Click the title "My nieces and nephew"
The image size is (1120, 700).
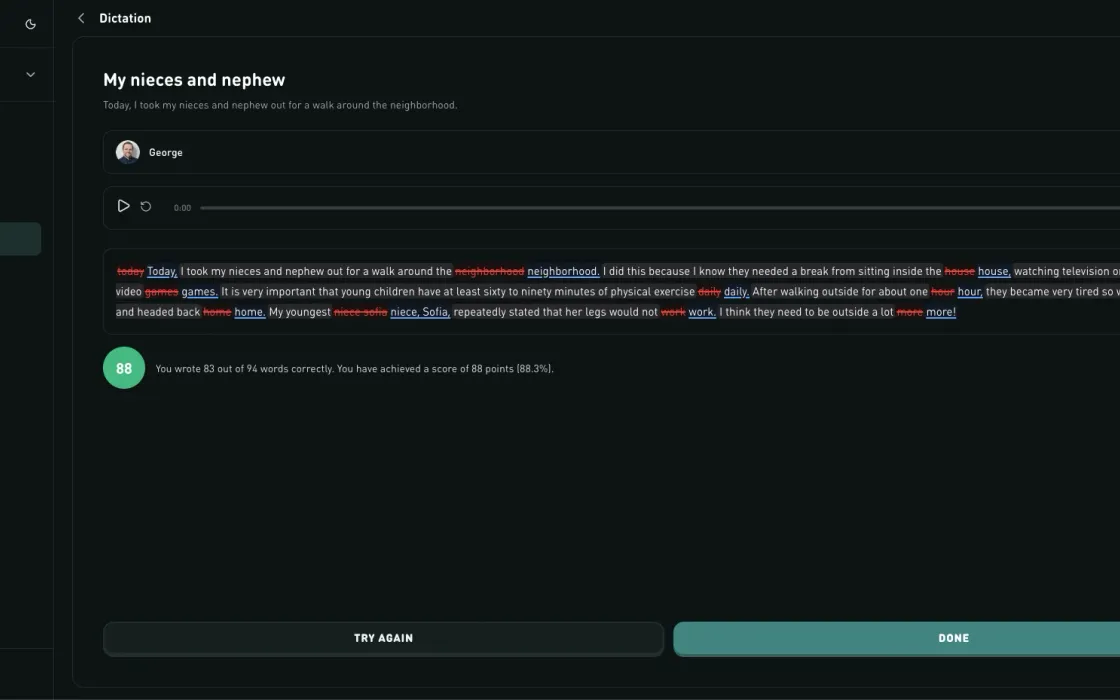[x=194, y=80]
